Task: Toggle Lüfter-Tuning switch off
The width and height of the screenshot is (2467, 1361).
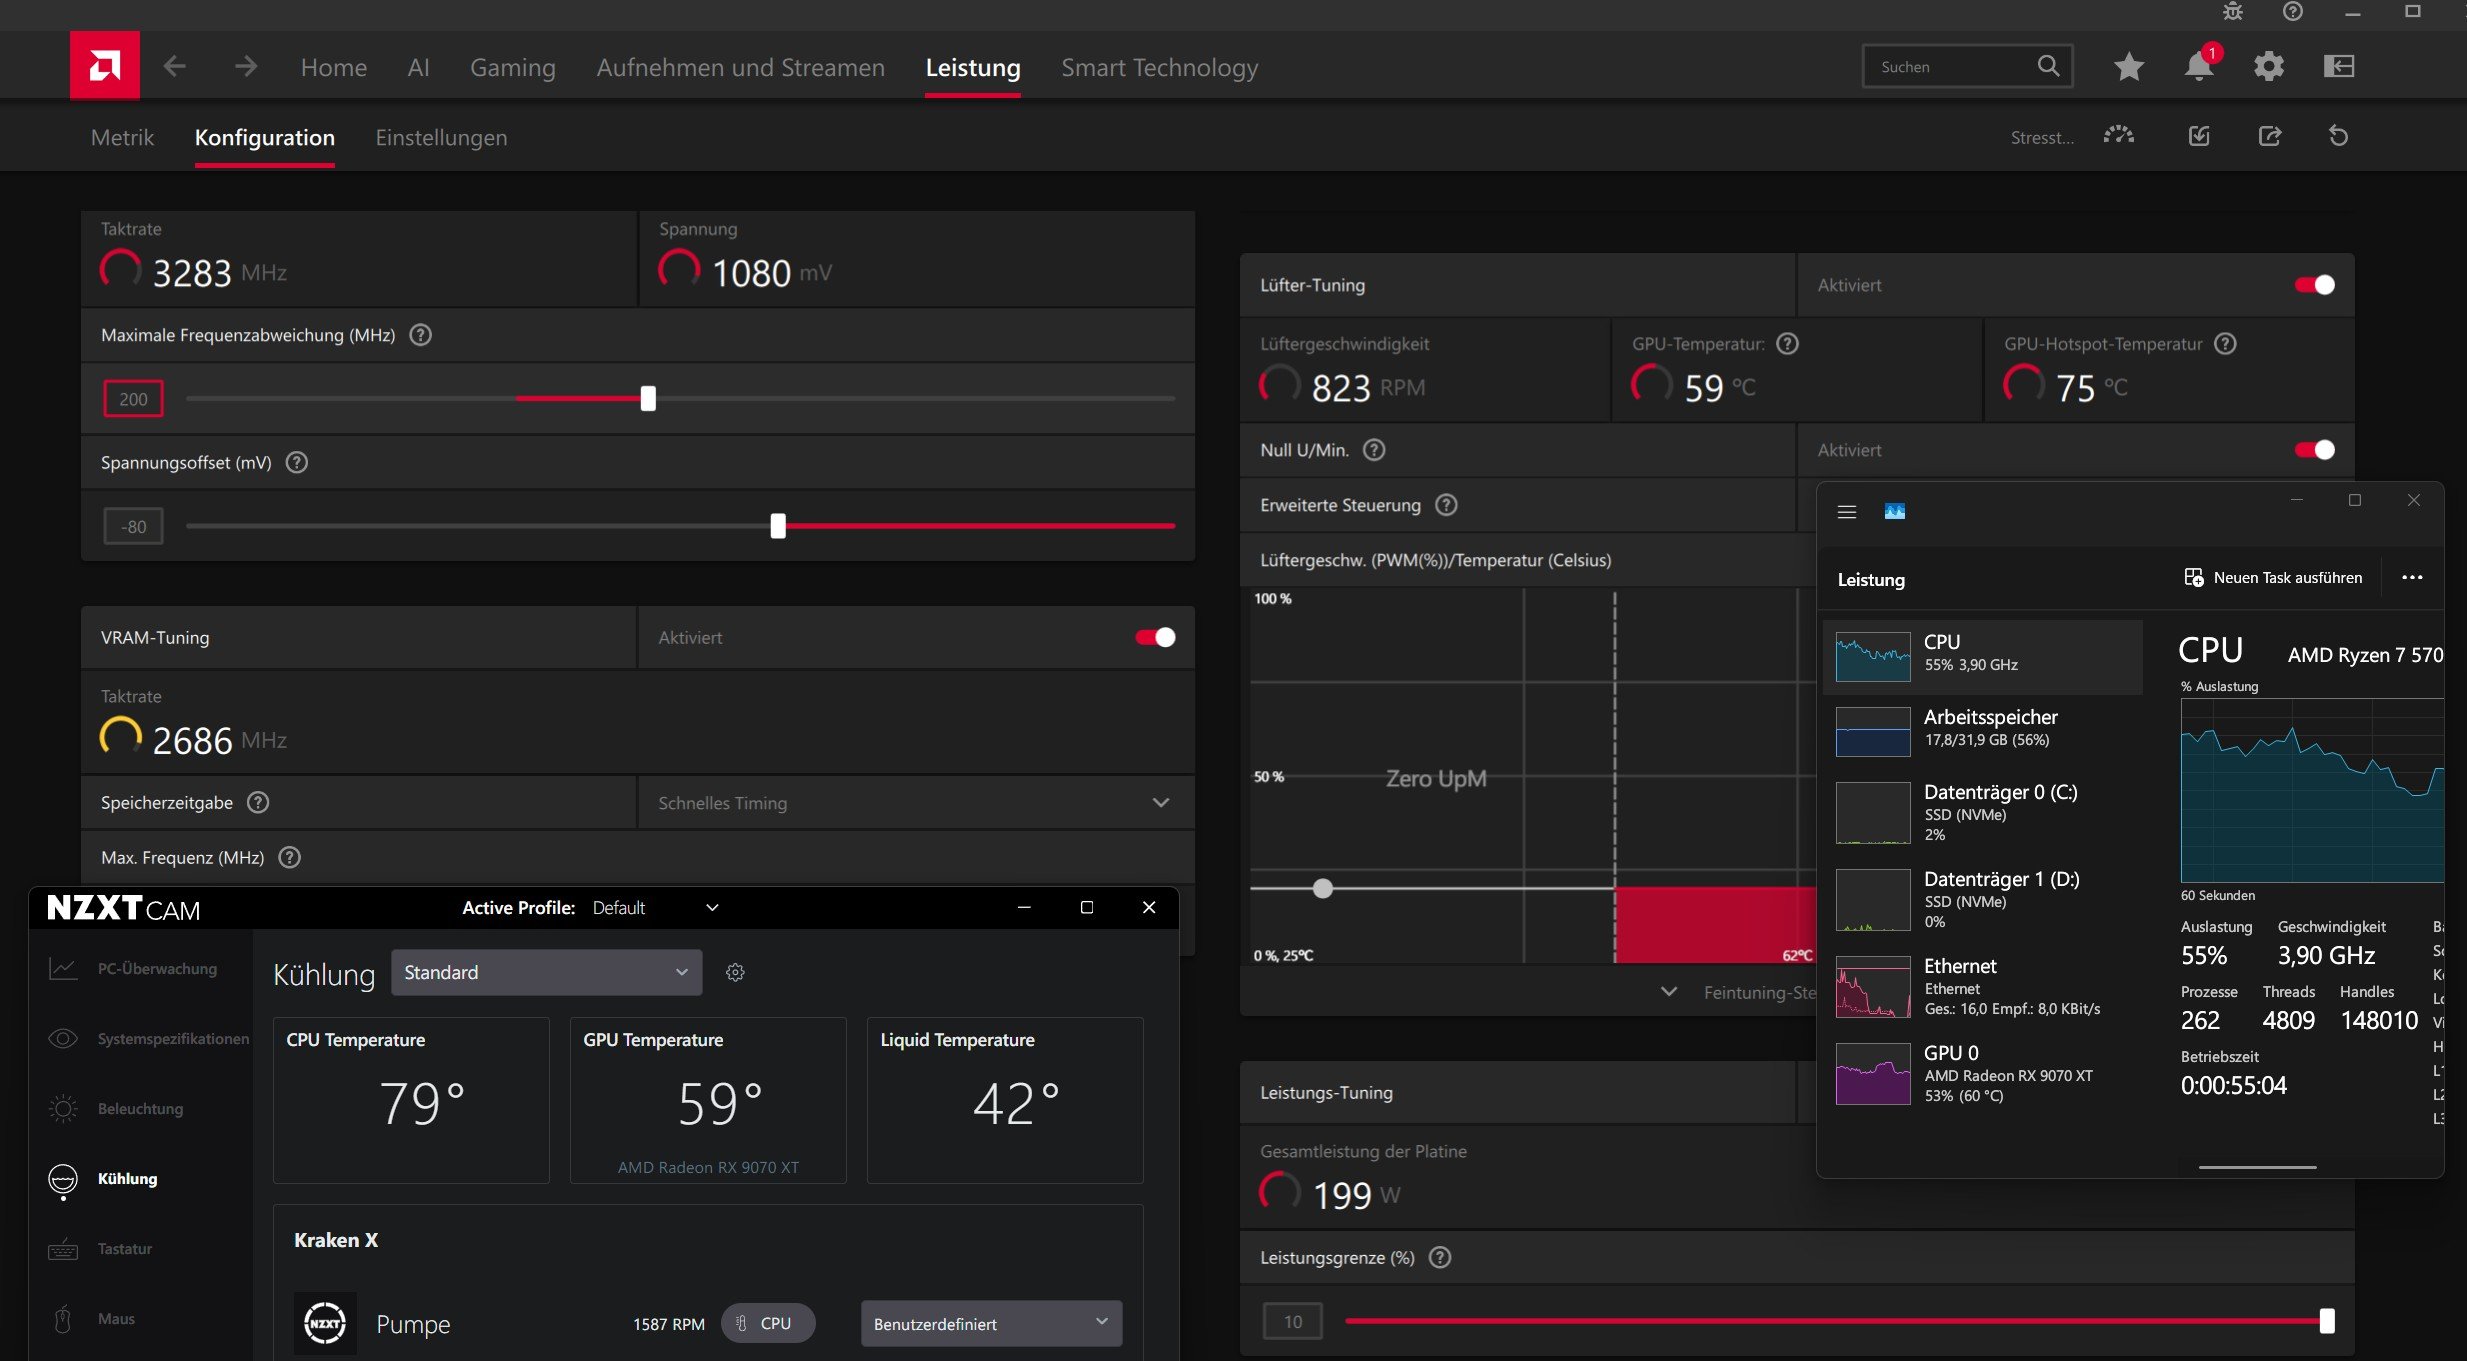Action: [2314, 285]
